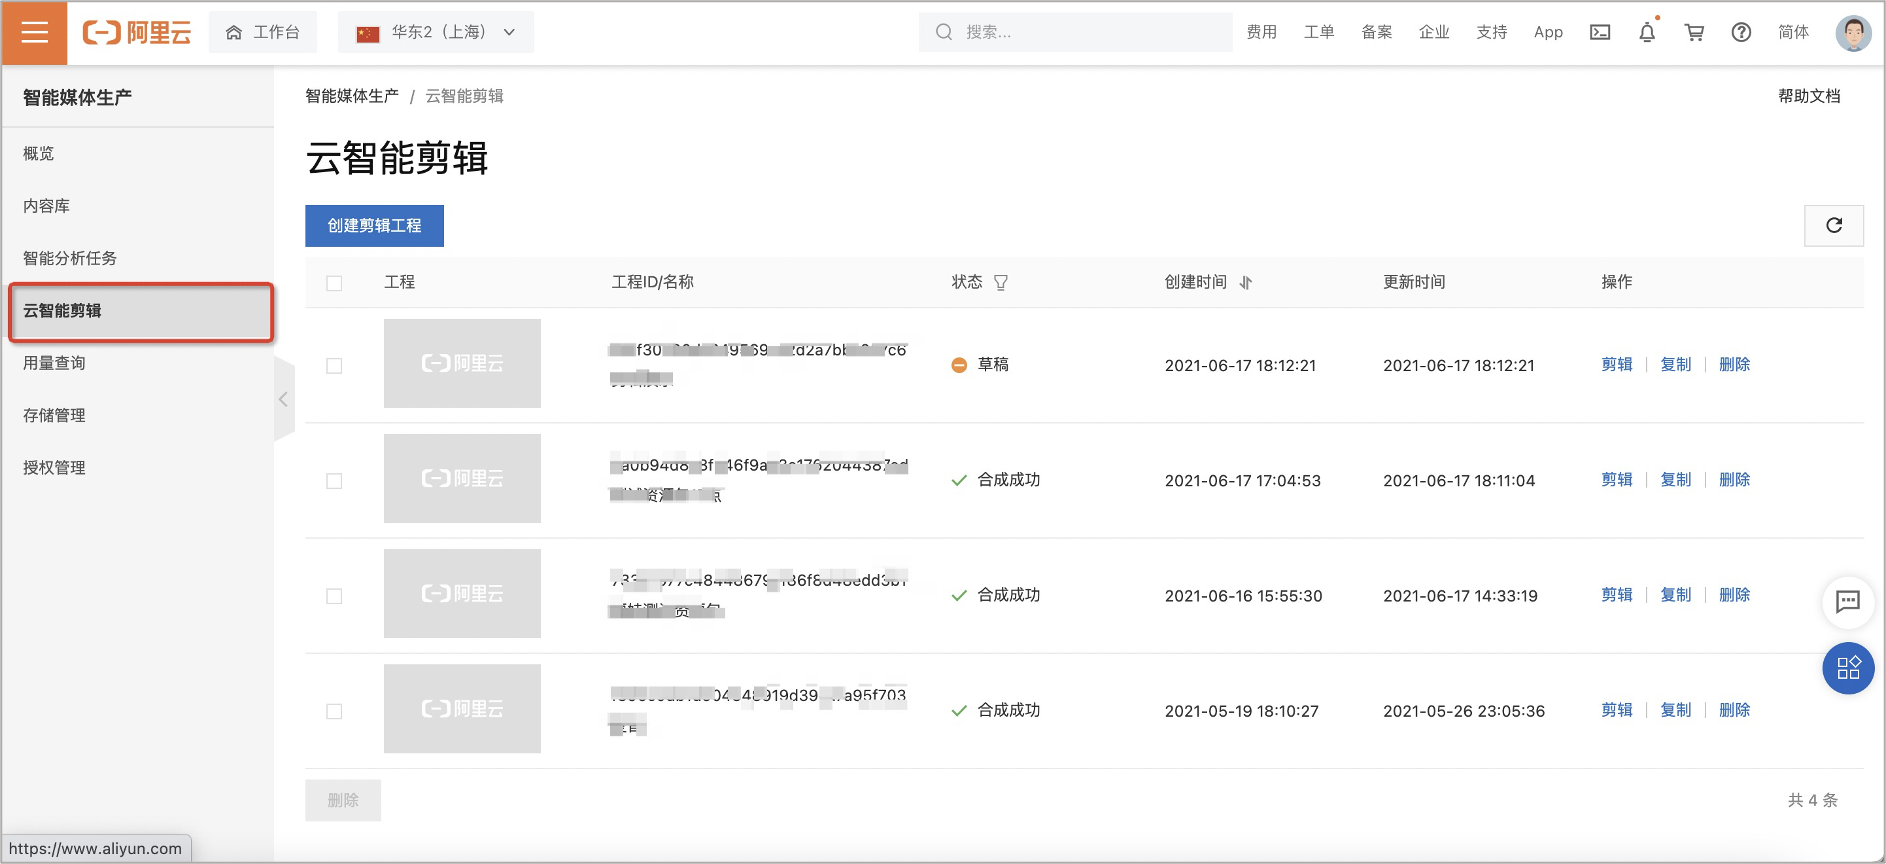Screen dimensions: 1886x864
Task: Sort by creation time icon
Action: [x=1246, y=283]
